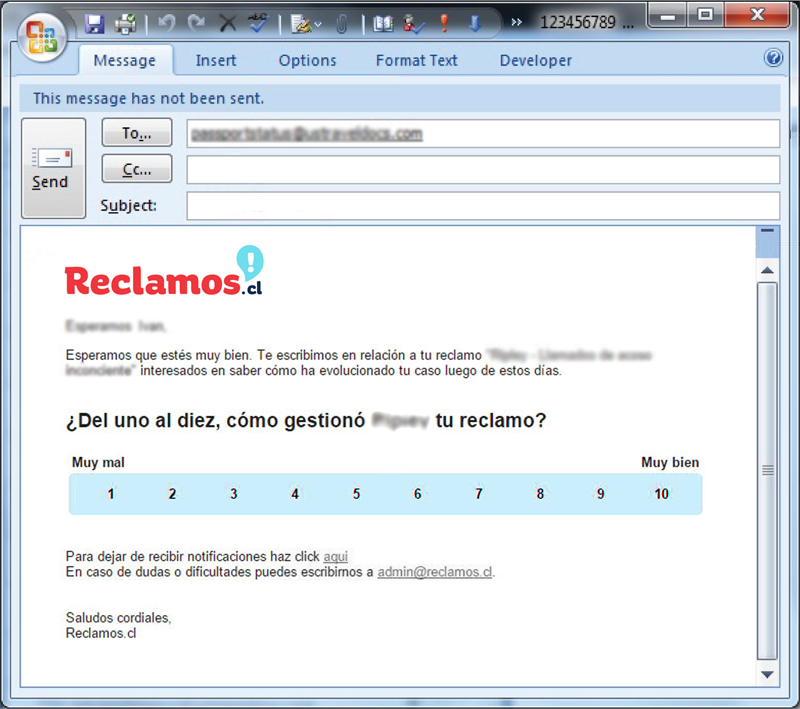800x709 pixels.
Task: Open the Office button menu
Action: [x=42, y=38]
